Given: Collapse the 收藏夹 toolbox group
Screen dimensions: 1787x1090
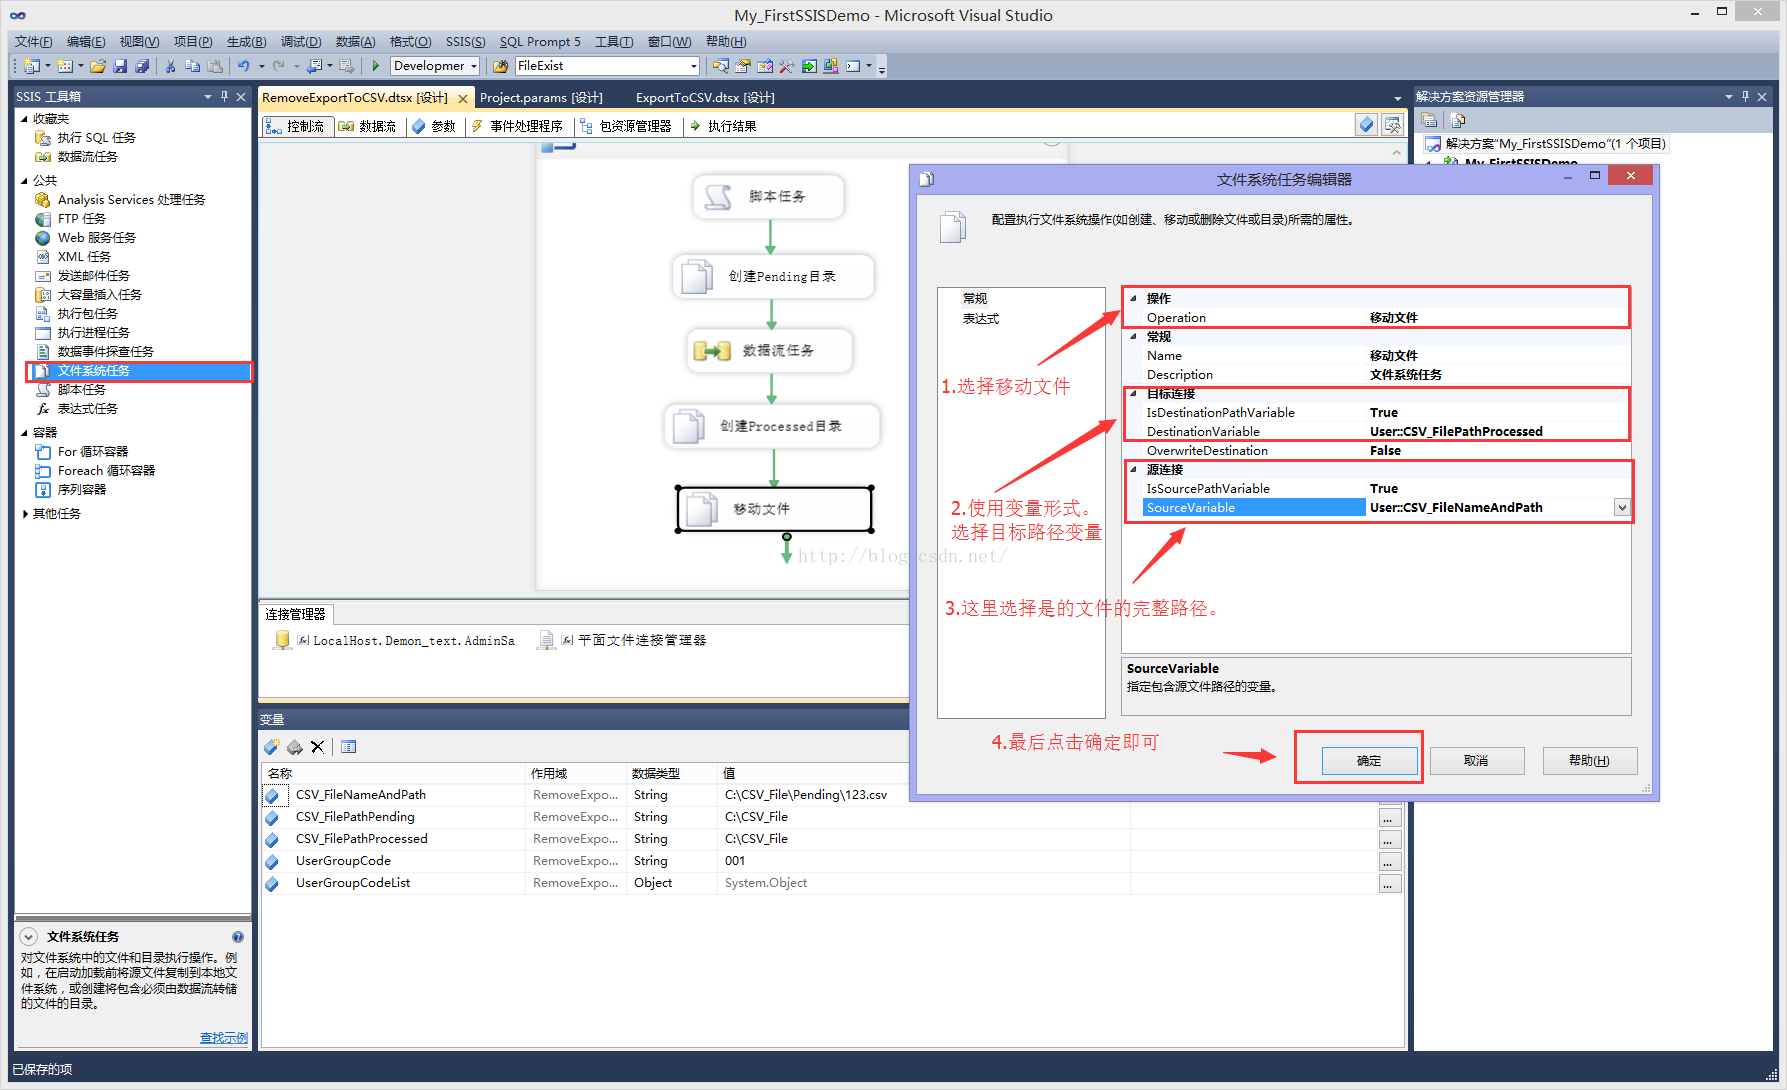Looking at the screenshot, I should 24,118.
